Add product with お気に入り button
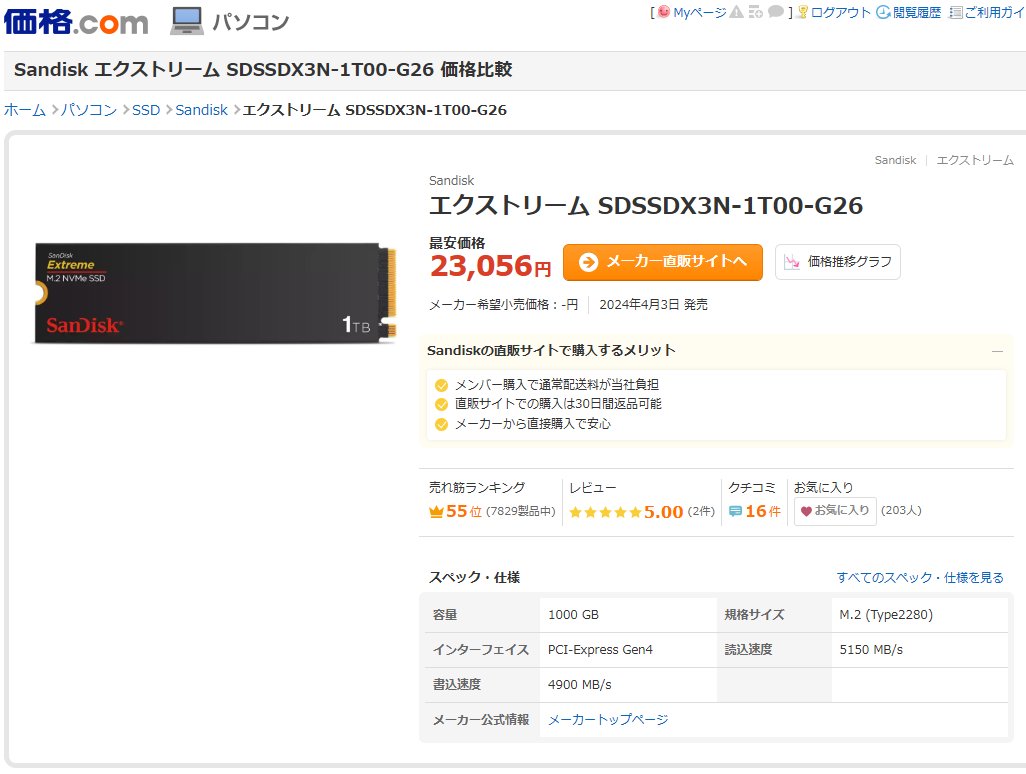The width and height of the screenshot is (1026, 774). point(835,511)
